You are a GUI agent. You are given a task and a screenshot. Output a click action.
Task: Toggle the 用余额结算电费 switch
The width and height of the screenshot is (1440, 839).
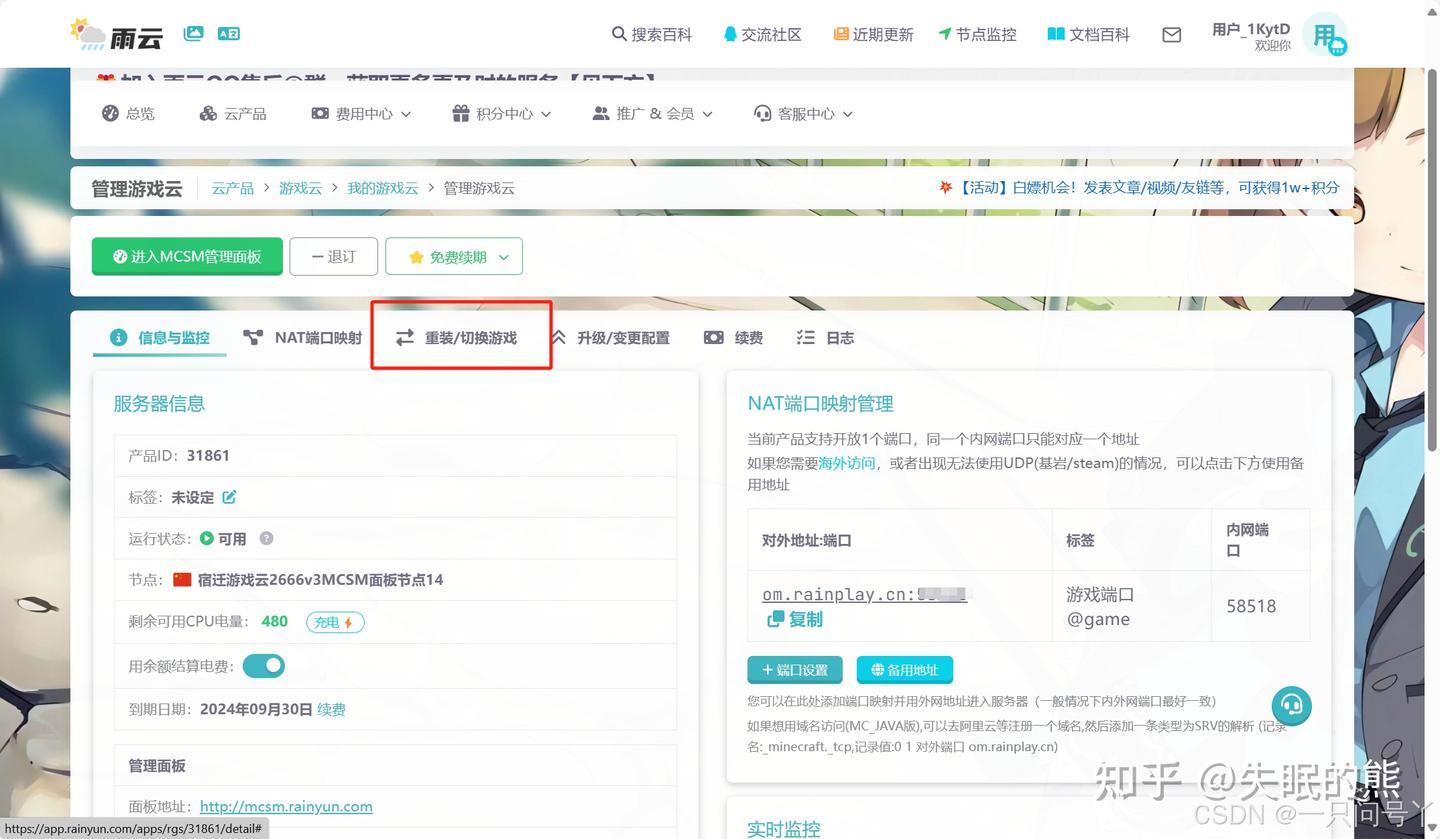(263, 665)
